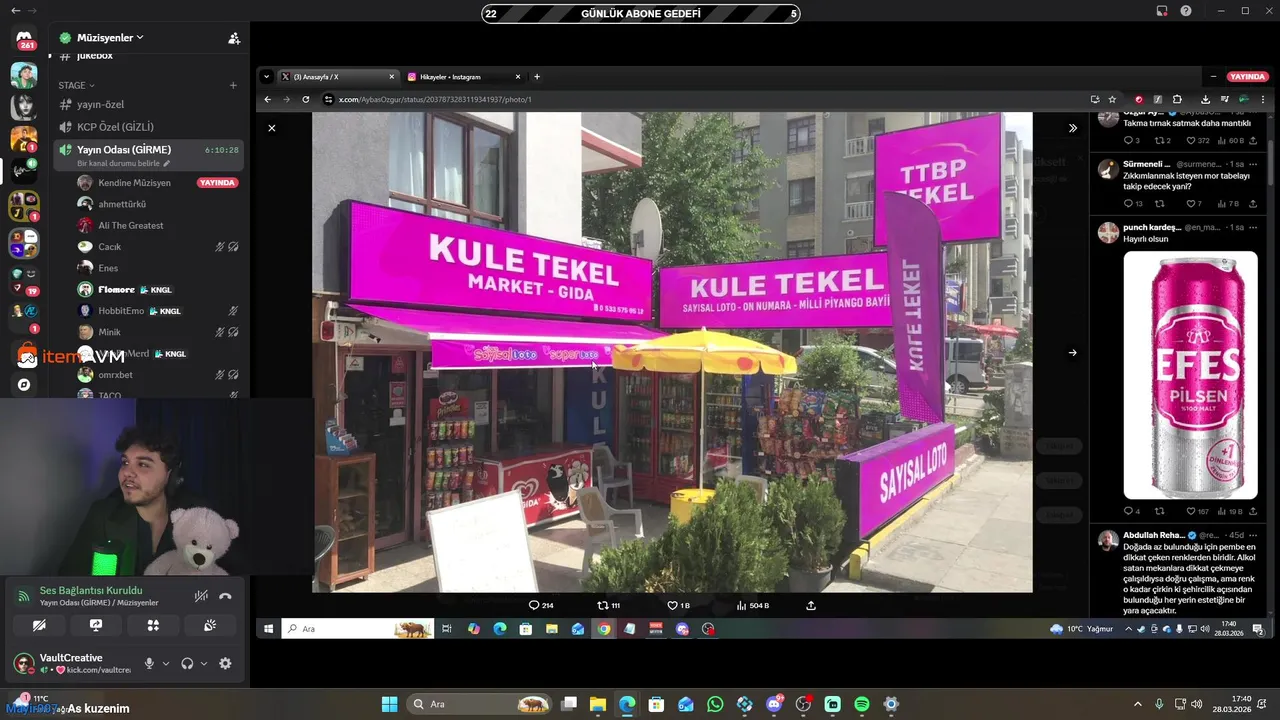Viewport: 1280px width, 720px height.
Task: Open the inner Windows Start button
Action: click(268, 629)
